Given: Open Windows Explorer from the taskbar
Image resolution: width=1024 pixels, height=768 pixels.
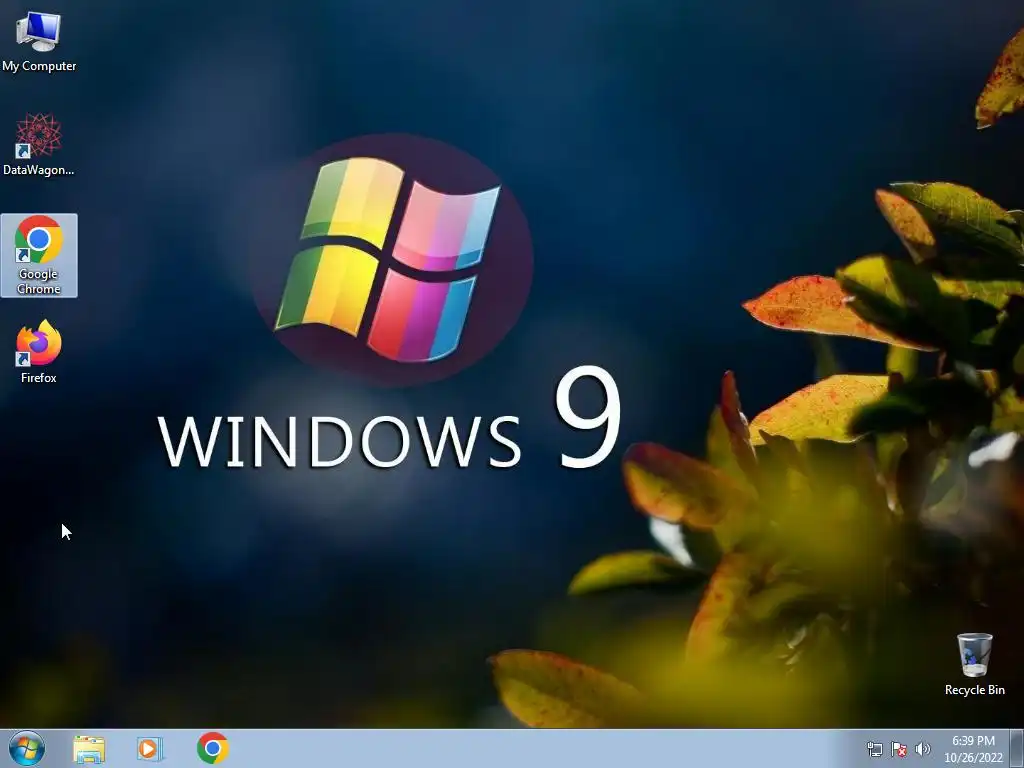Looking at the screenshot, I should [89, 749].
